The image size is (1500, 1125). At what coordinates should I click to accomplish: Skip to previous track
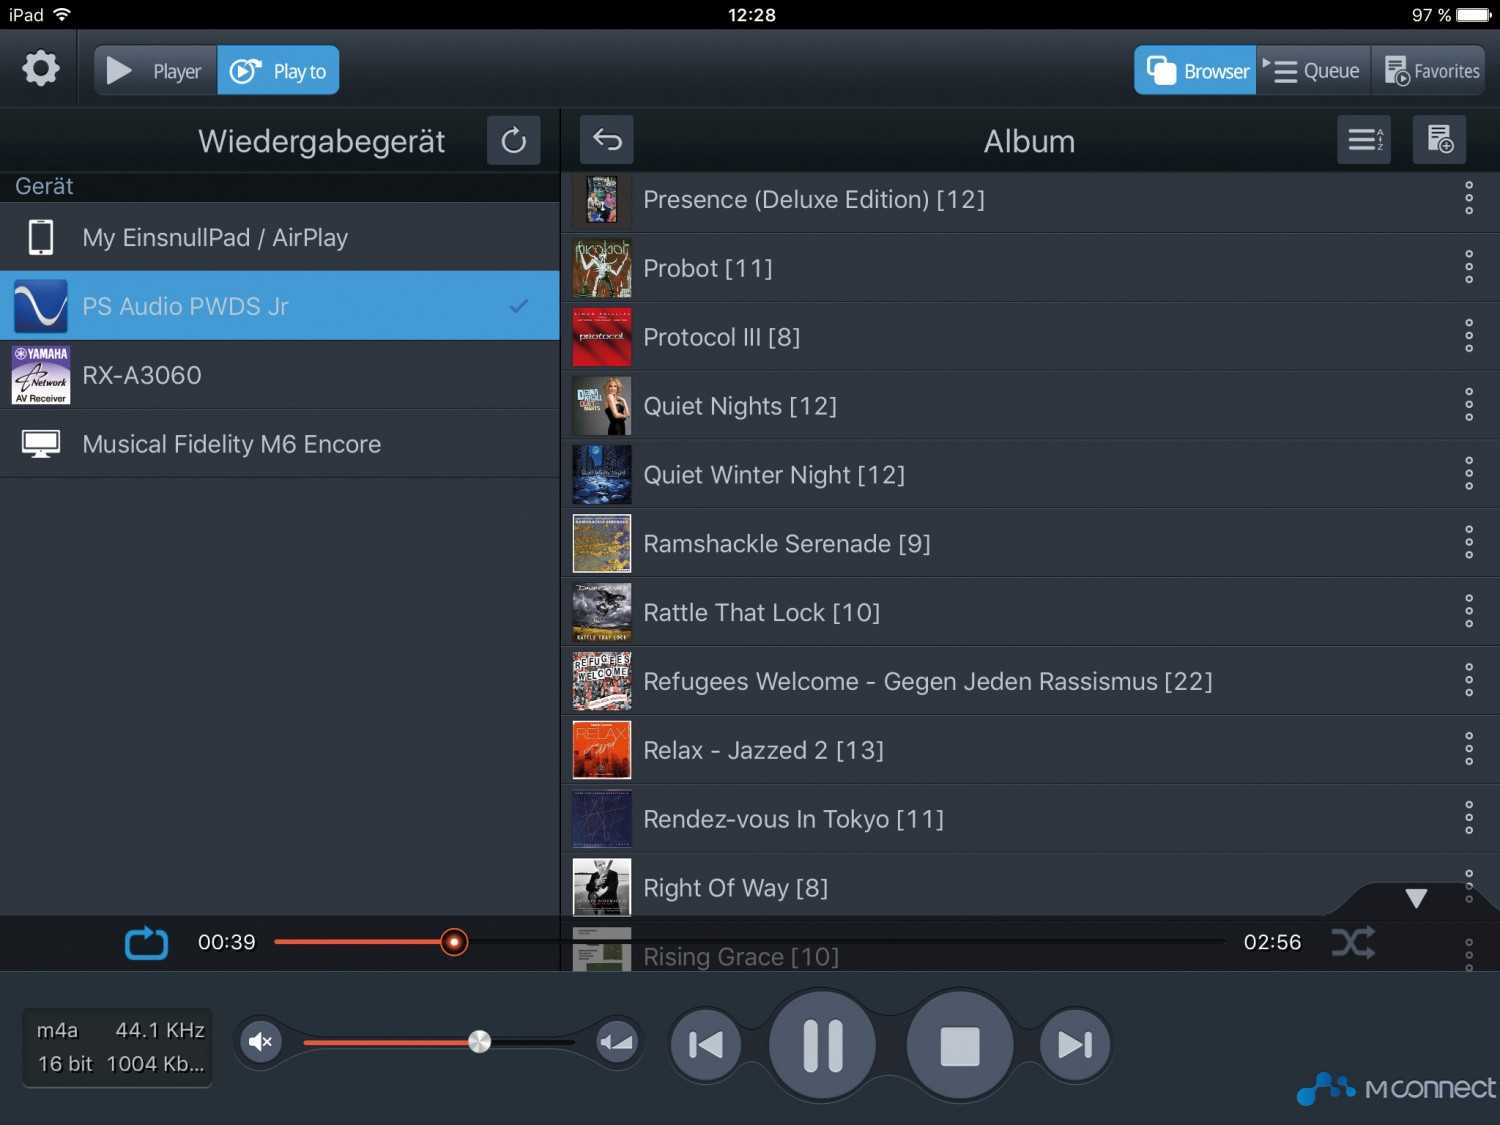tap(706, 1045)
